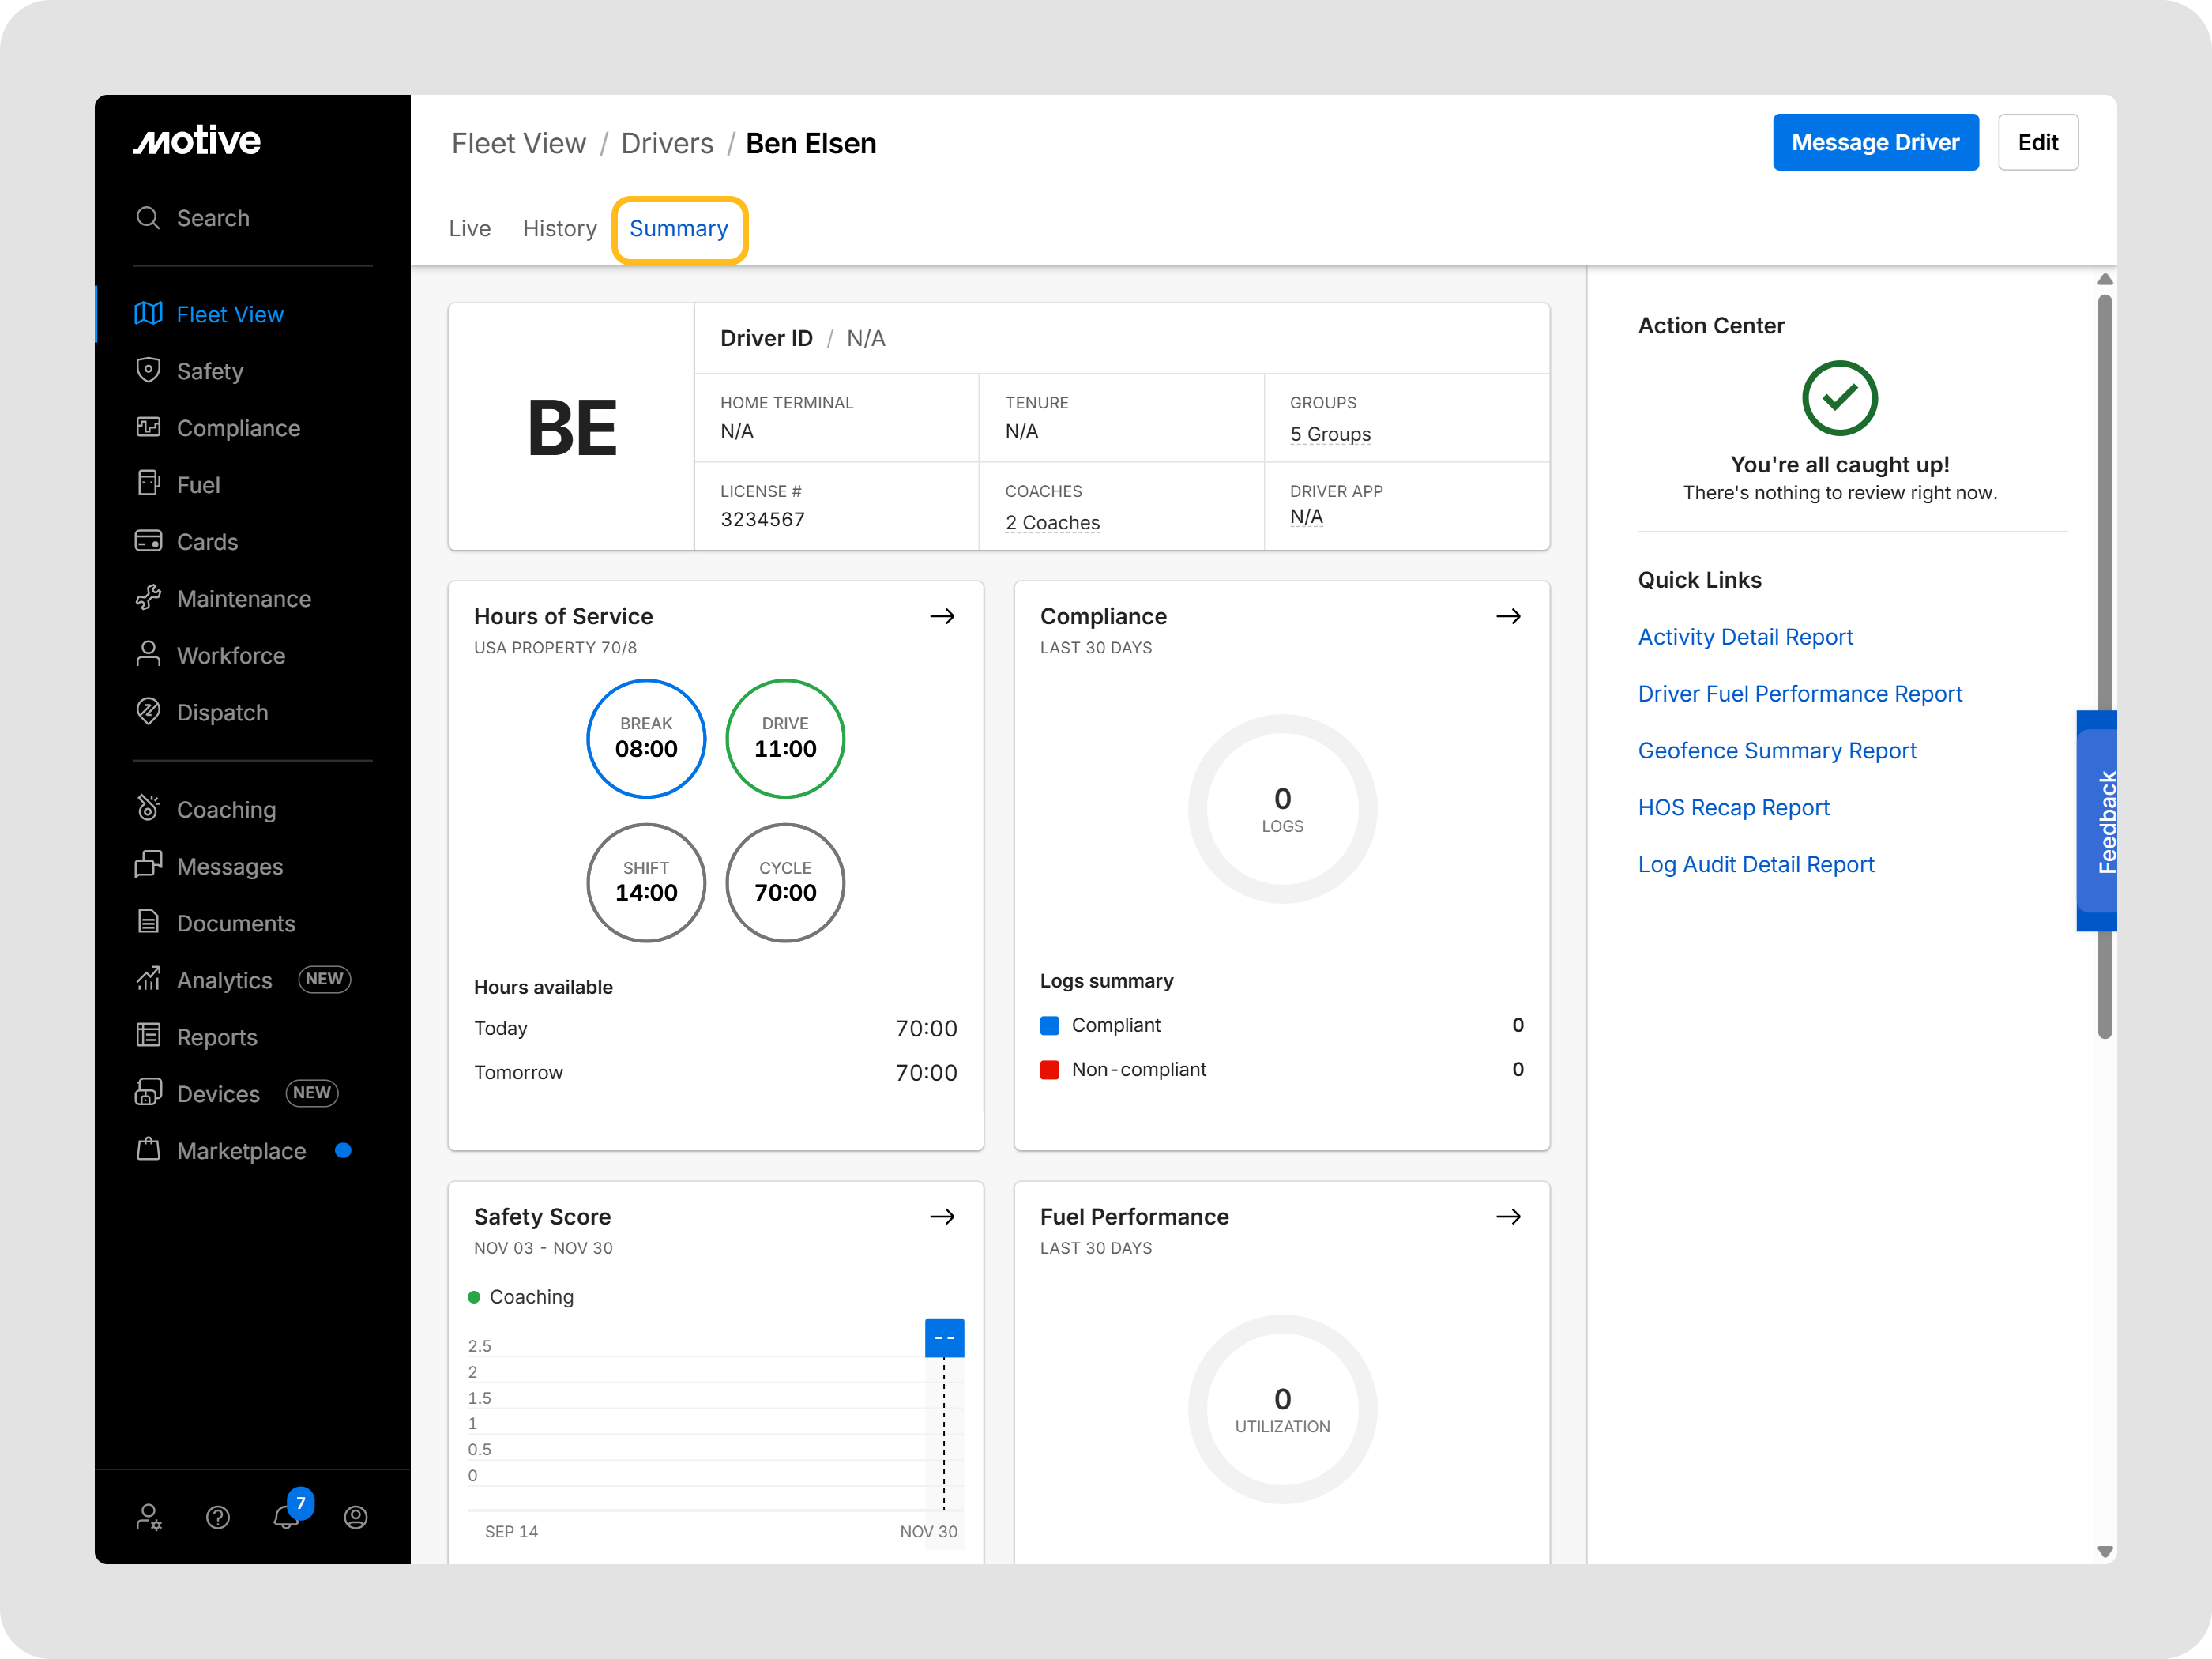Open Fuel pump icon in sidebar

click(148, 484)
